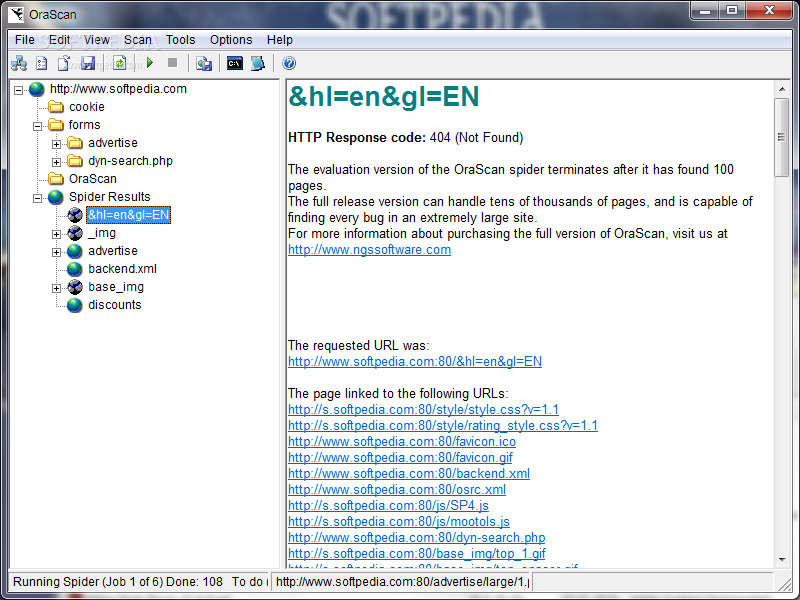Collapse the Spider Results node
The image size is (800, 600).
coord(37,198)
